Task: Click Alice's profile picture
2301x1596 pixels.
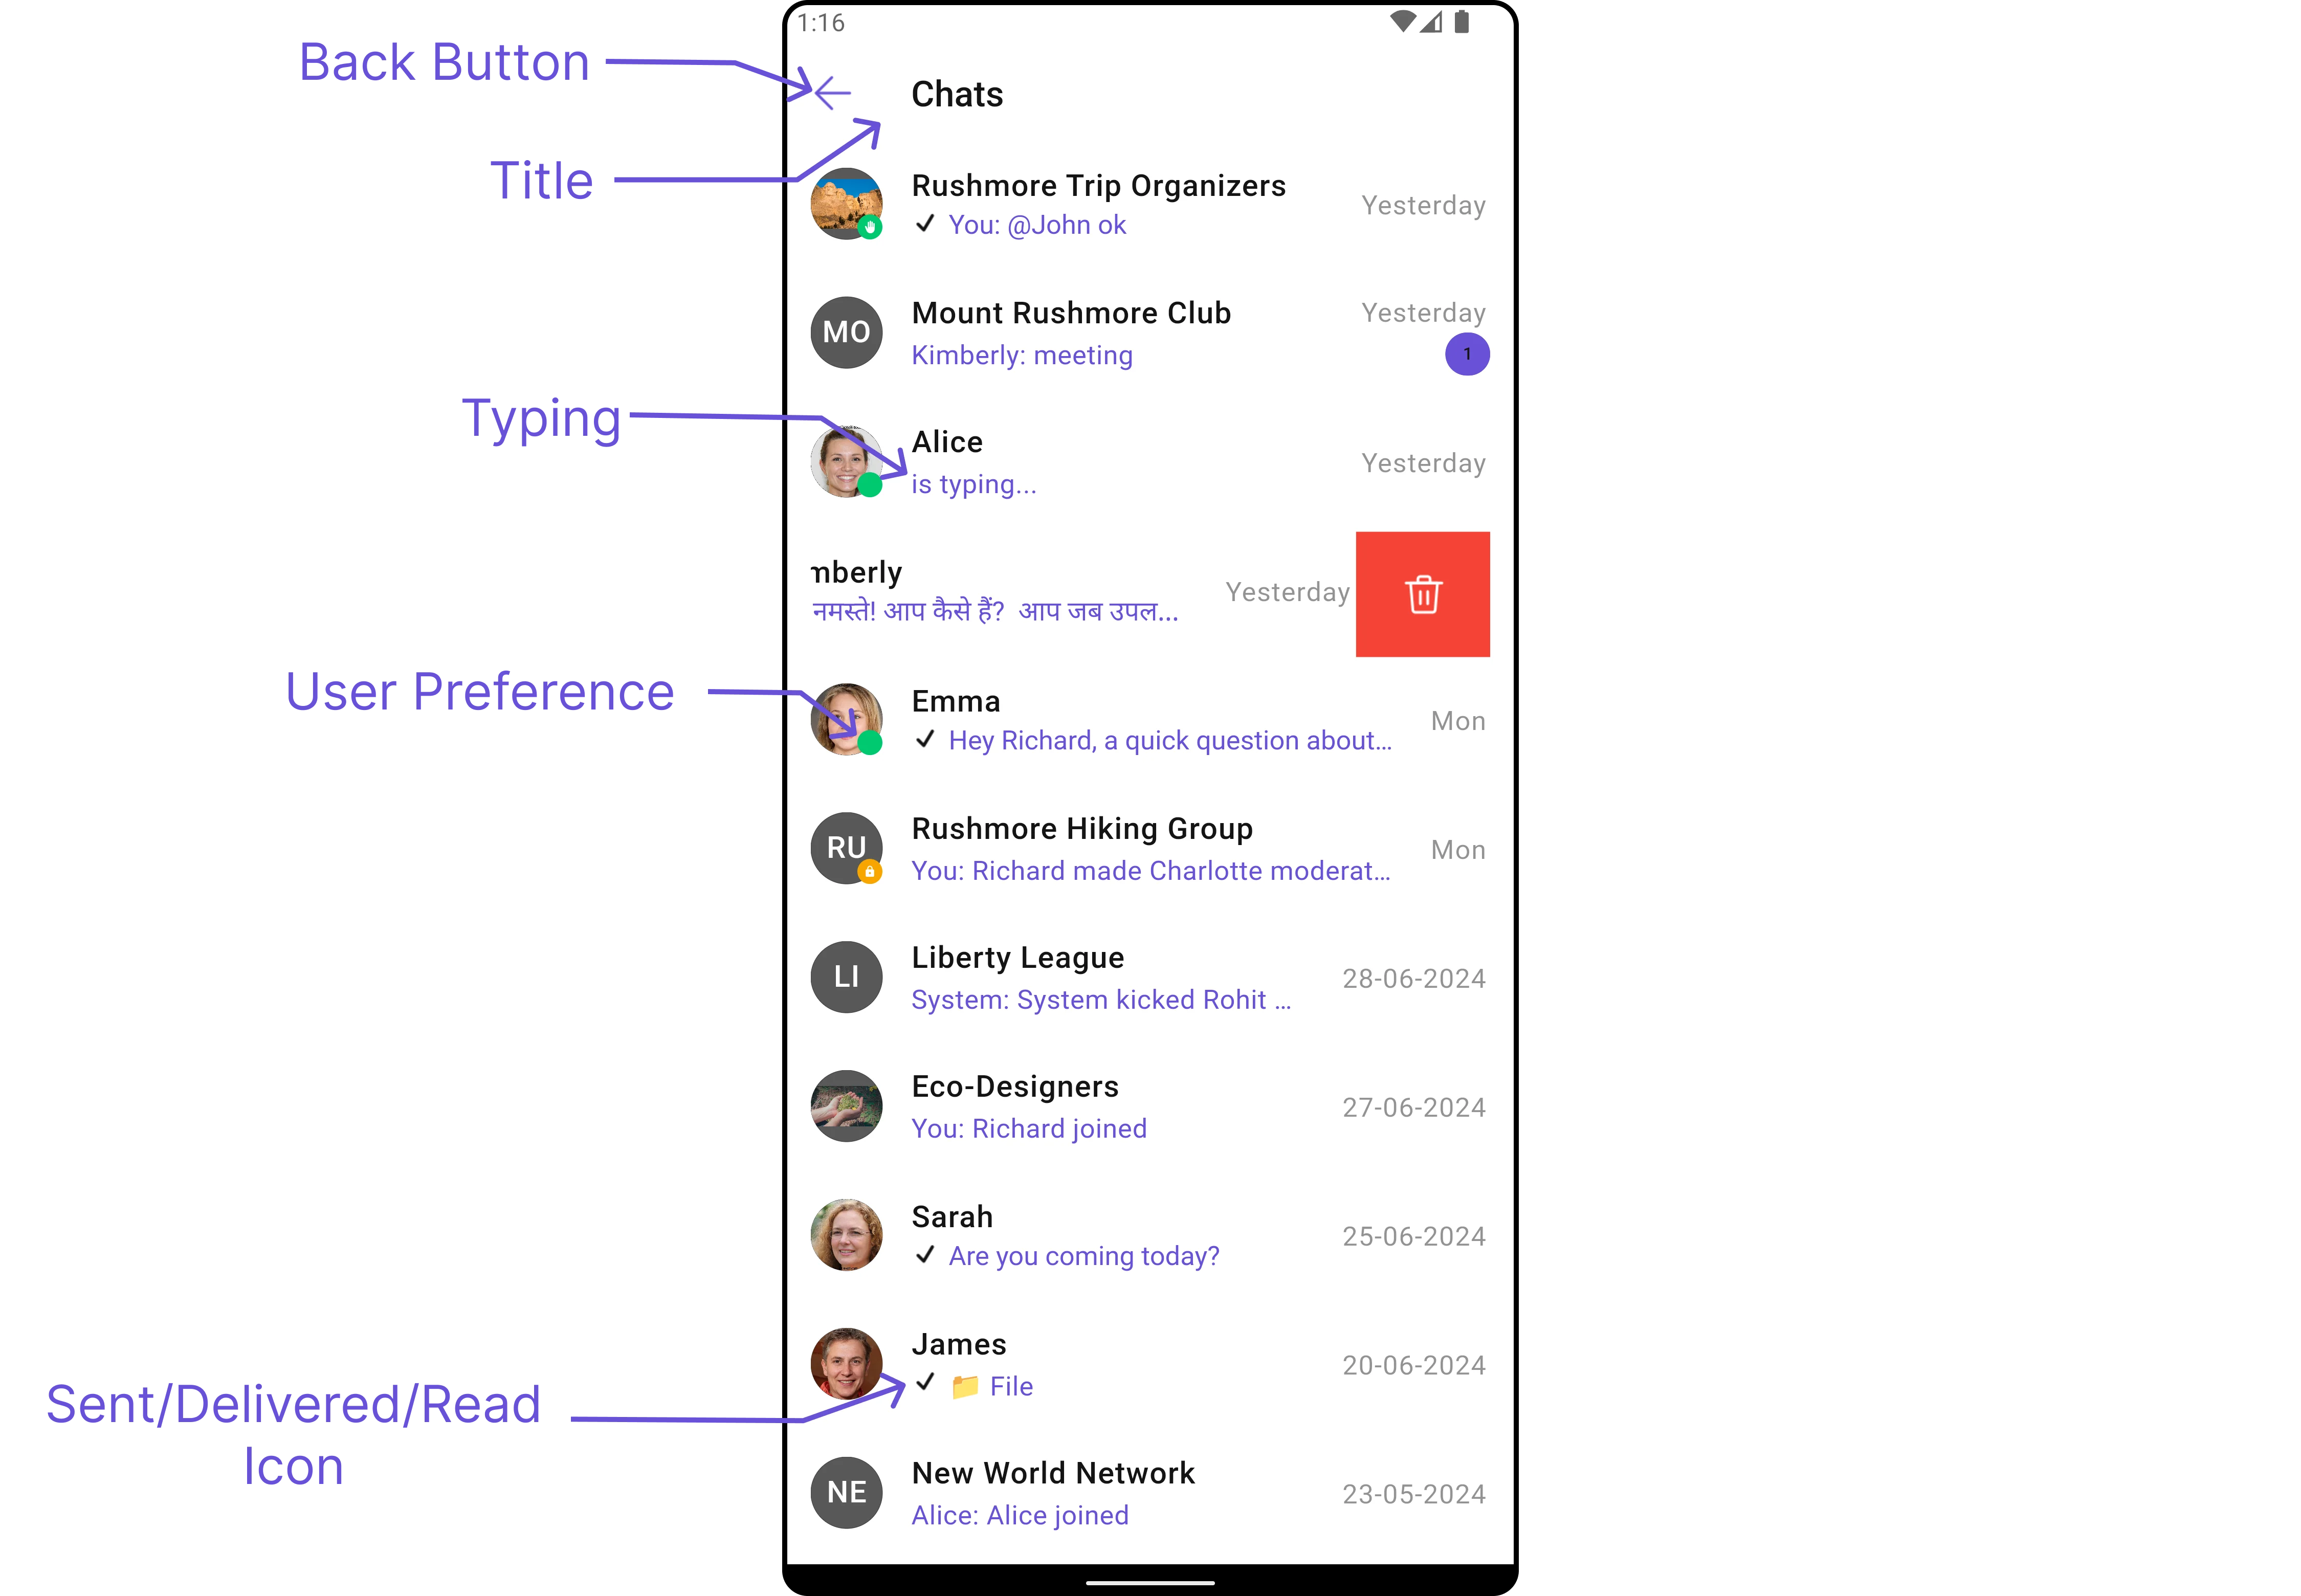Action: click(x=846, y=461)
